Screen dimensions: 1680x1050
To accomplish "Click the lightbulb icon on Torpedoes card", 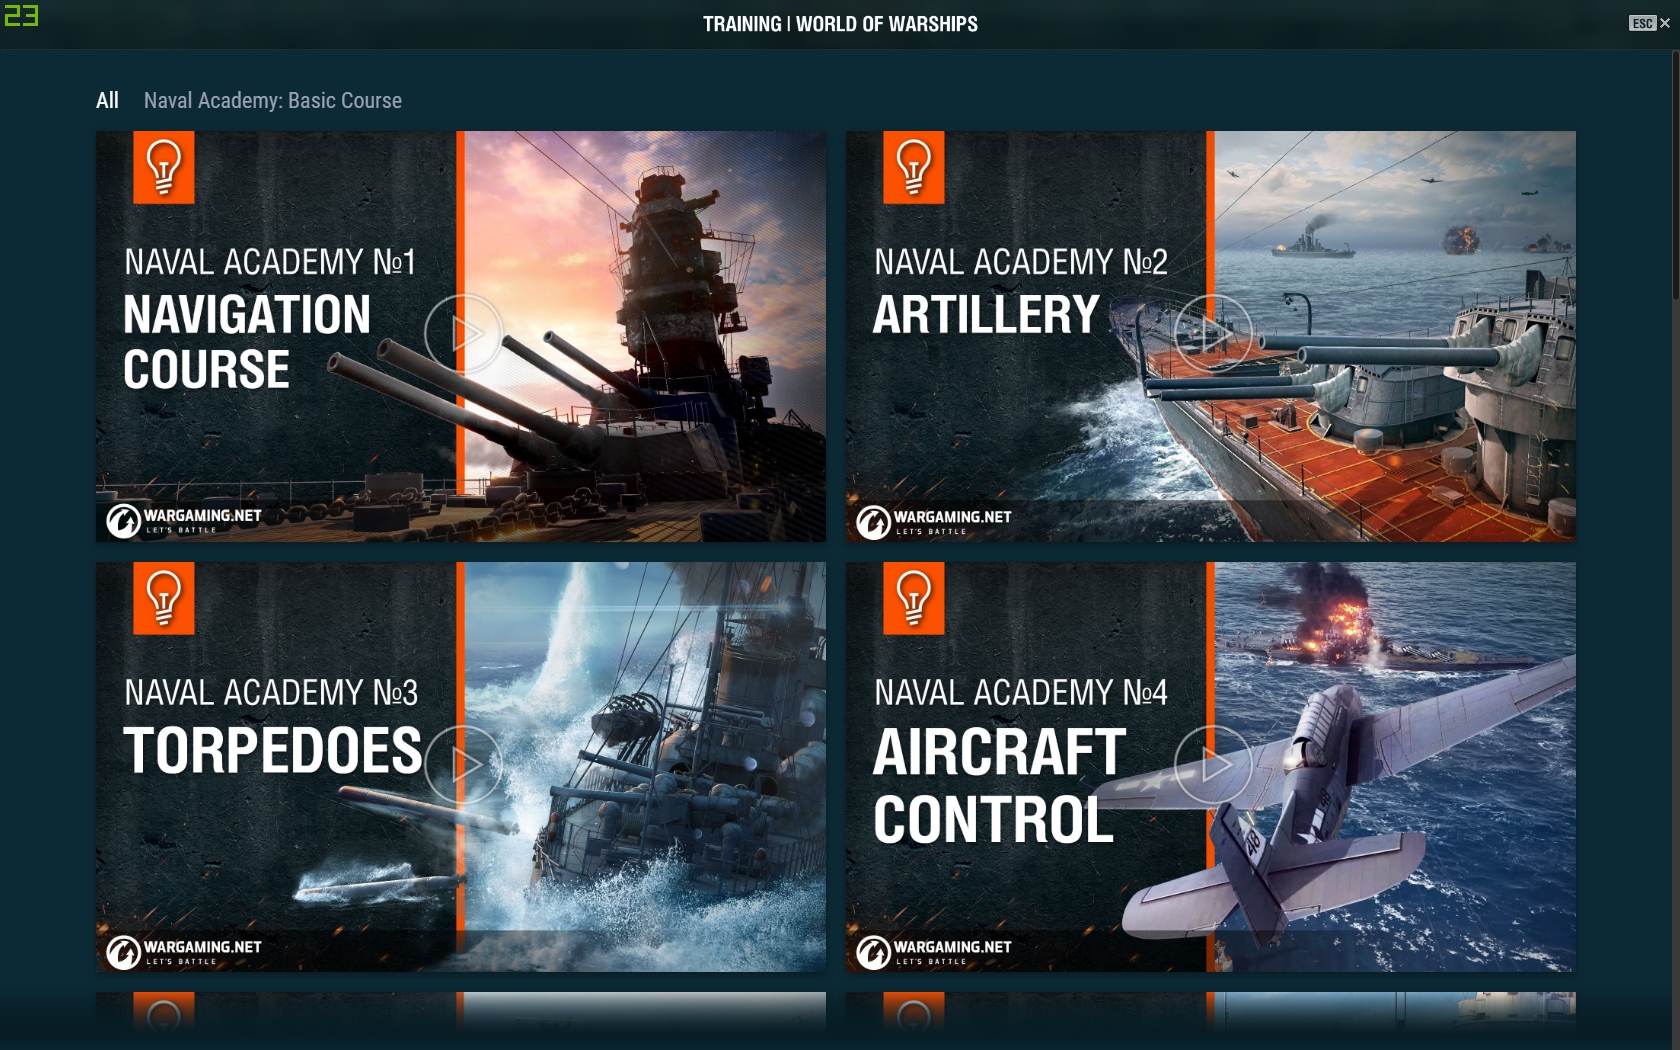I will [x=164, y=598].
